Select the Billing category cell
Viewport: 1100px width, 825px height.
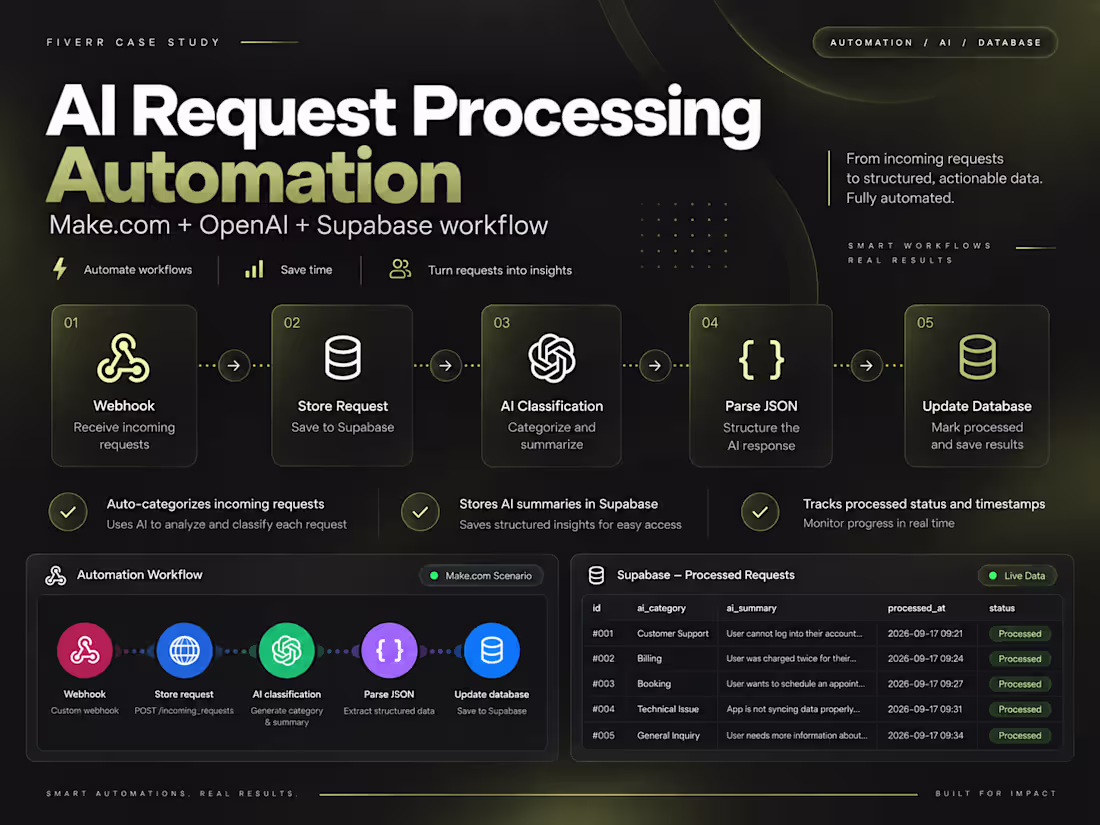(649, 659)
